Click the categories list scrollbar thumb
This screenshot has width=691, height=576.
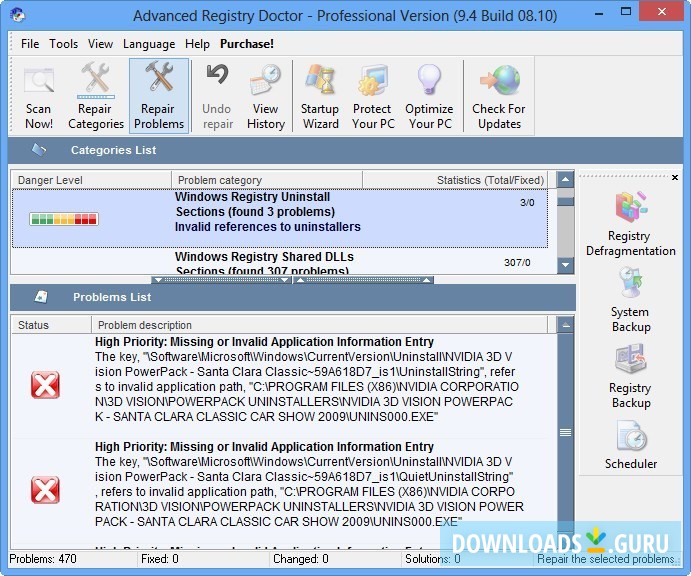pos(565,201)
